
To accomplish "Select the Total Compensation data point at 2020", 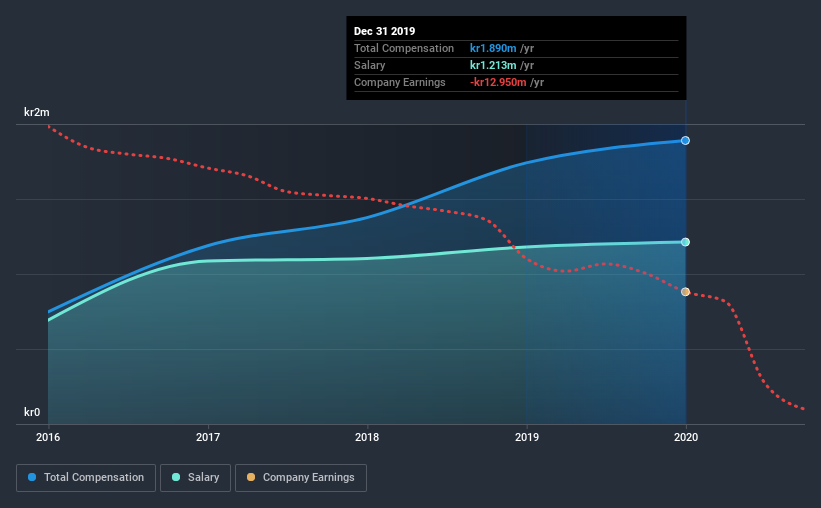I will [x=685, y=140].
